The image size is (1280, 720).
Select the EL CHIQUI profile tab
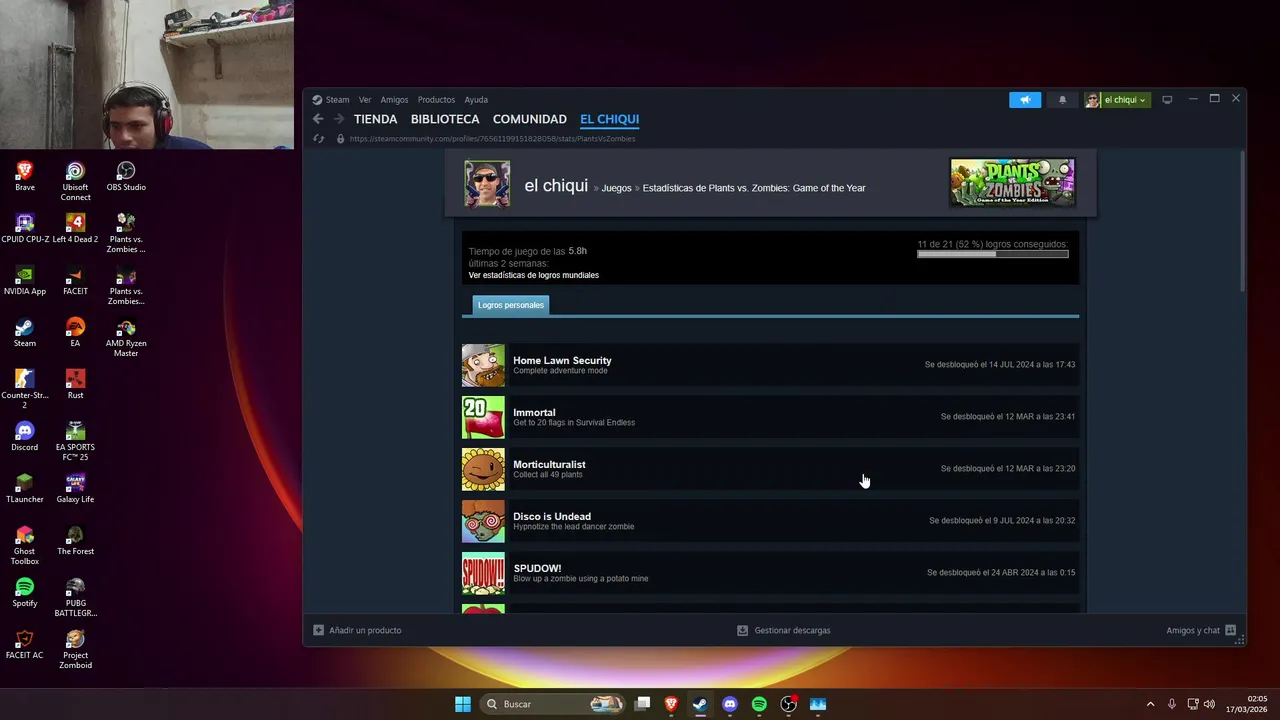[609, 119]
